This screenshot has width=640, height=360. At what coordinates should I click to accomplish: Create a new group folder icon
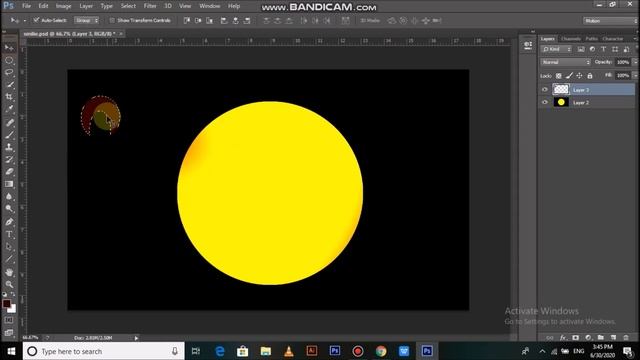point(600,338)
